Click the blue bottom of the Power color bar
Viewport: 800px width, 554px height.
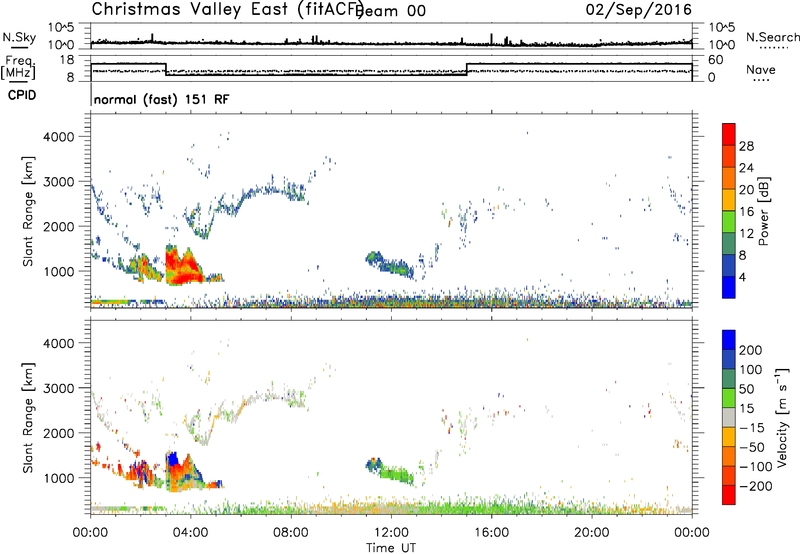tap(729, 287)
